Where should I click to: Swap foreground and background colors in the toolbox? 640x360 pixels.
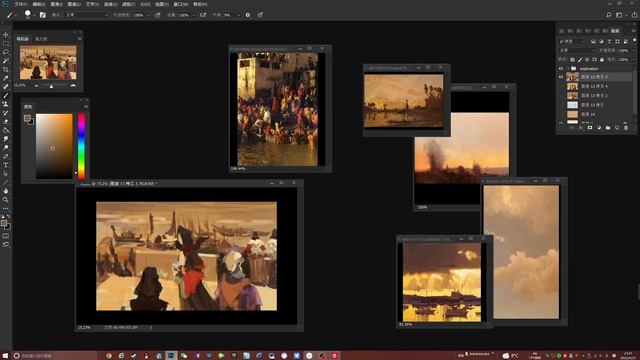coord(9,216)
